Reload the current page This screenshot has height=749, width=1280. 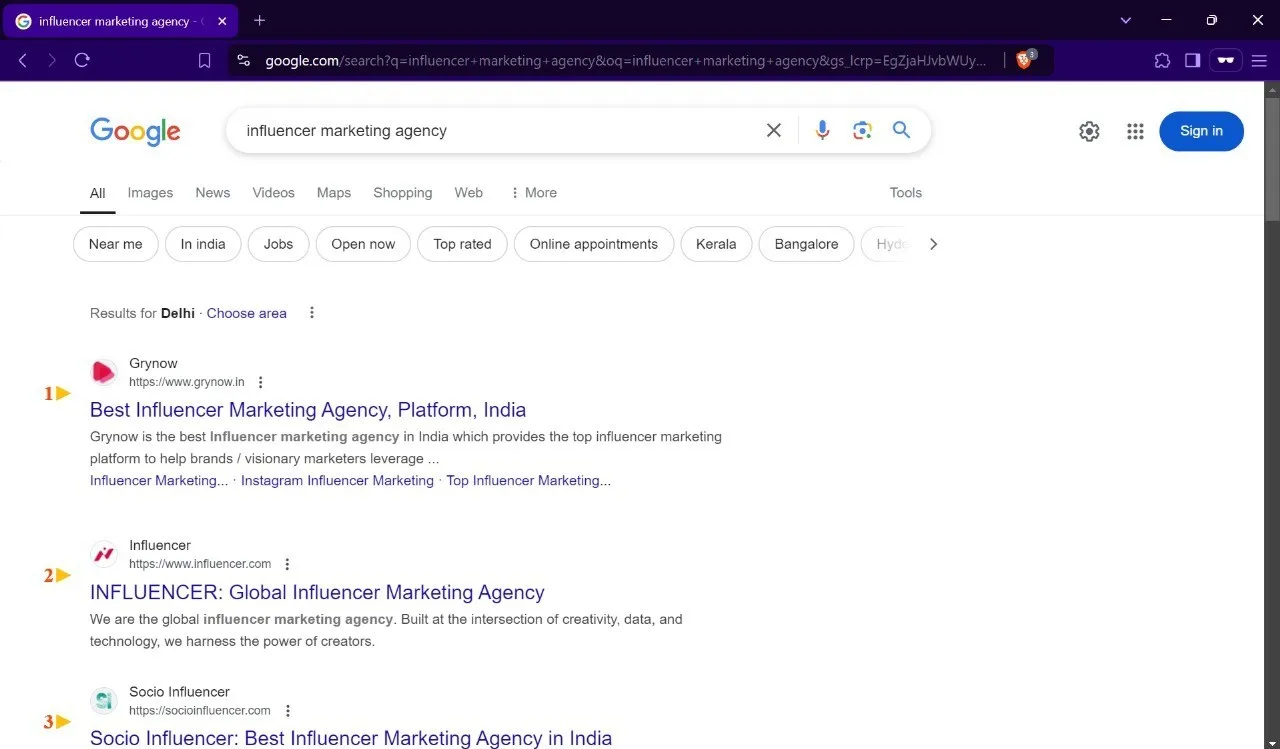click(82, 60)
